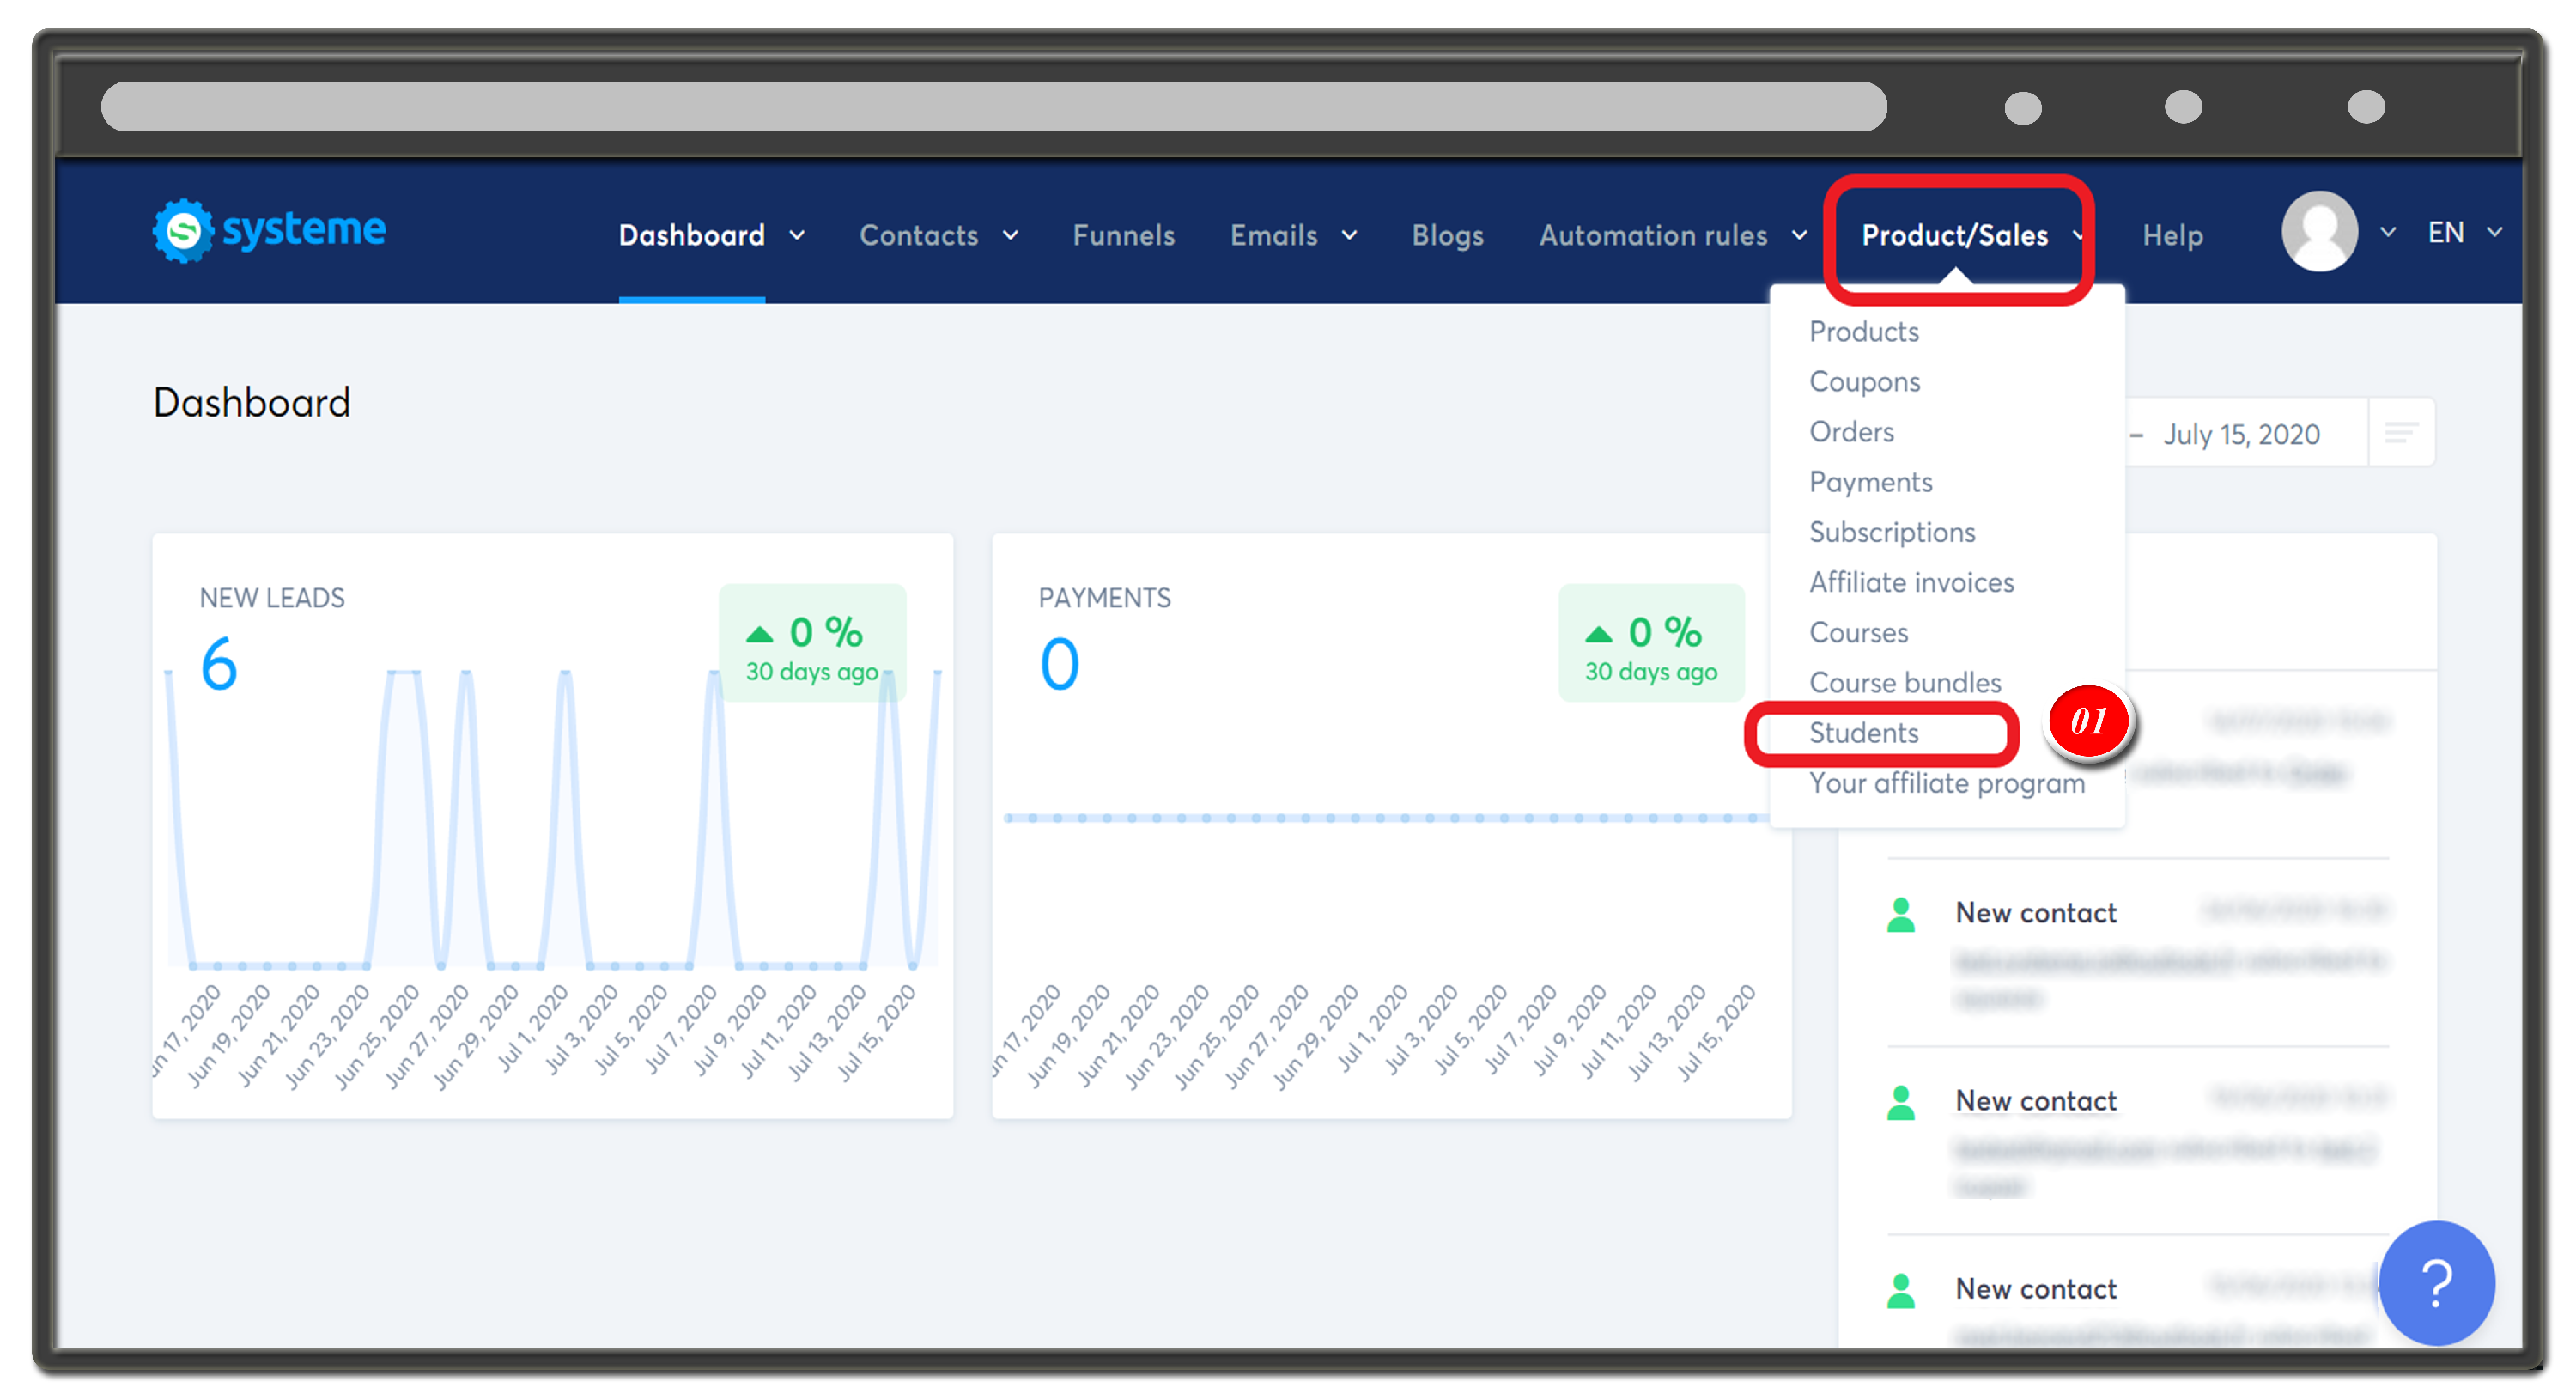Open the Orders menu entry

1851,431
